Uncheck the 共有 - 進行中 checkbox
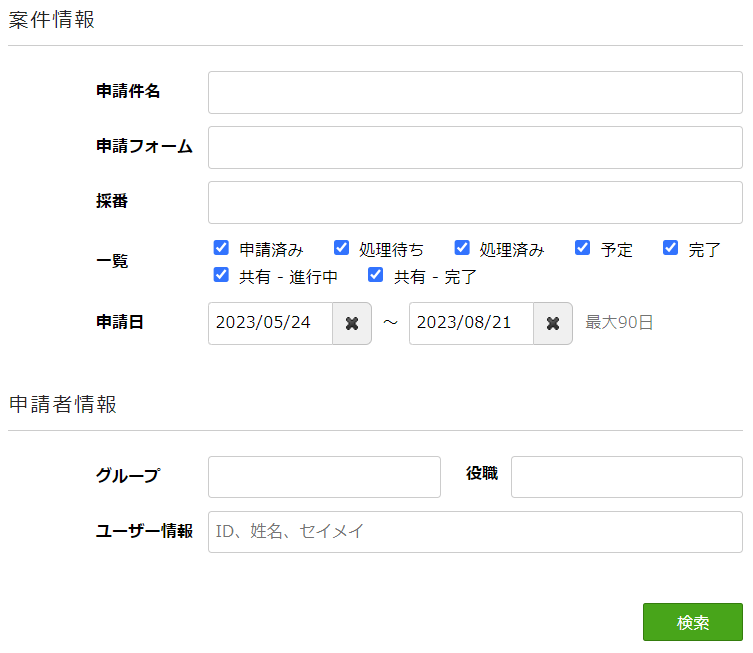The height and width of the screenshot is (653, 753). [x=222, y=274]
